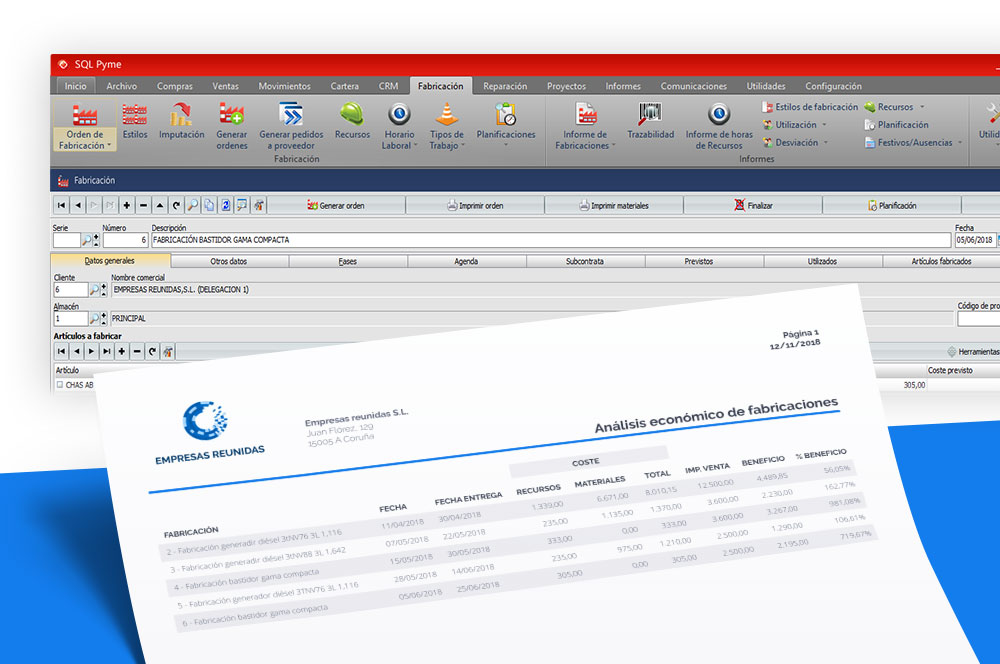The height and width of the screenshot is (664, 1000).
Task: Open the Informes ribbon tab
Action: point(623,86)
